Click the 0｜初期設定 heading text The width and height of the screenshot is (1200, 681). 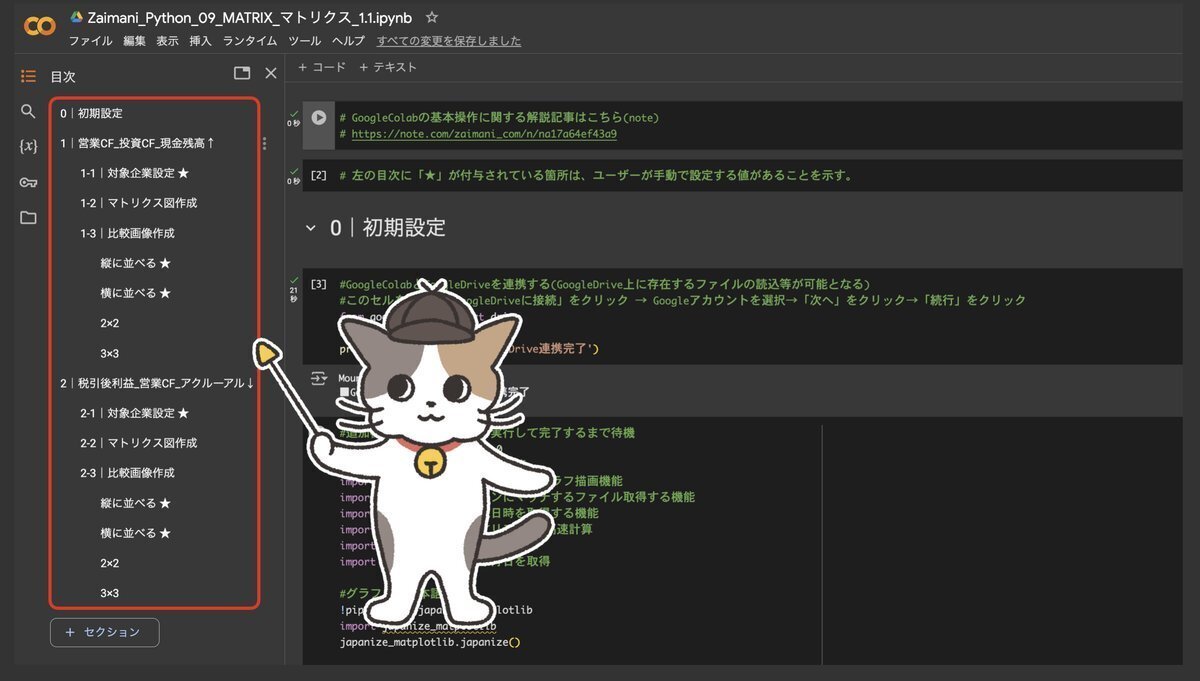tap(388, 228)
